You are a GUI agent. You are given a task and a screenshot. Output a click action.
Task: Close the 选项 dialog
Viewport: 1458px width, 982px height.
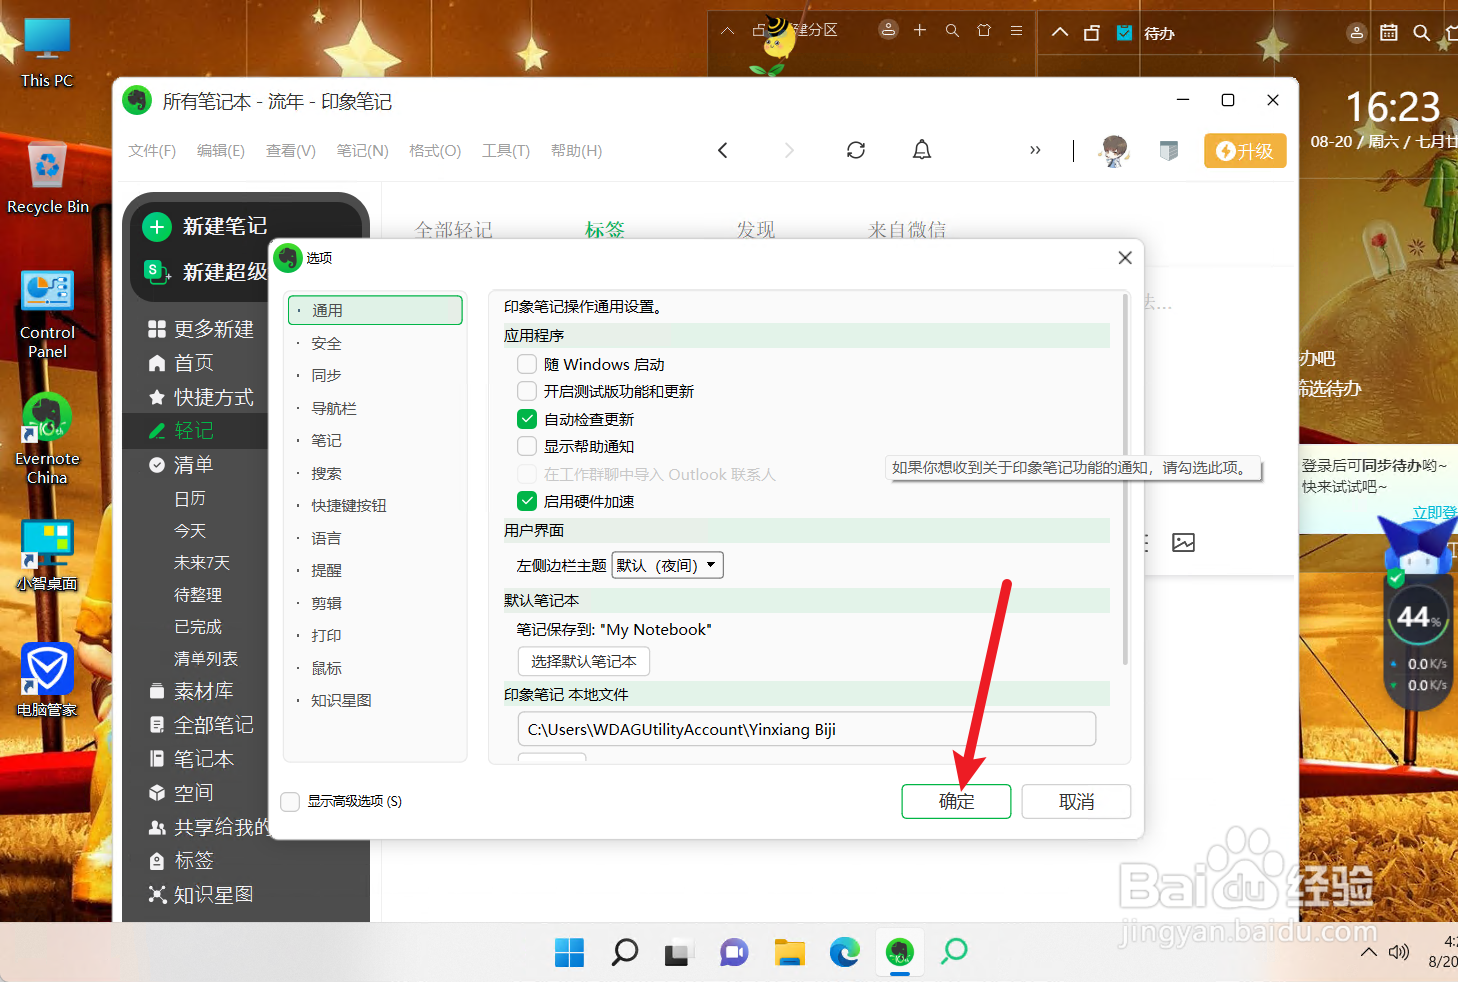[x=1125, y=258]
